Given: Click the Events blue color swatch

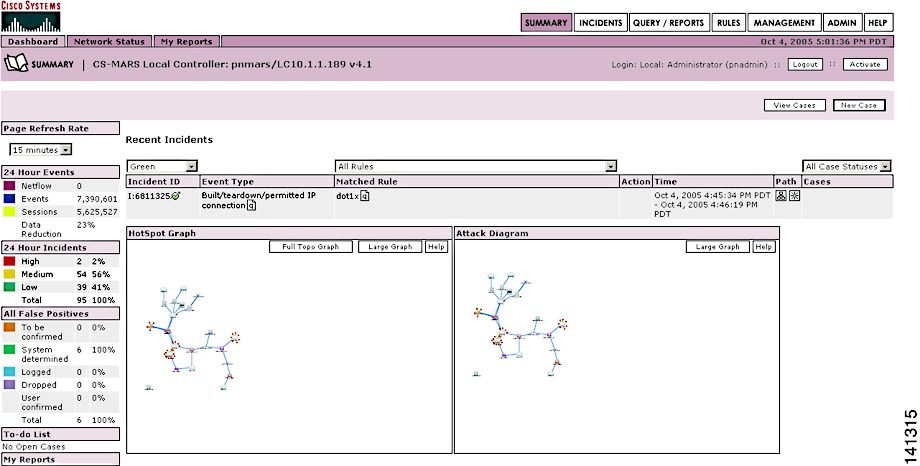Looking at the screenshot, I should (9, 198).
